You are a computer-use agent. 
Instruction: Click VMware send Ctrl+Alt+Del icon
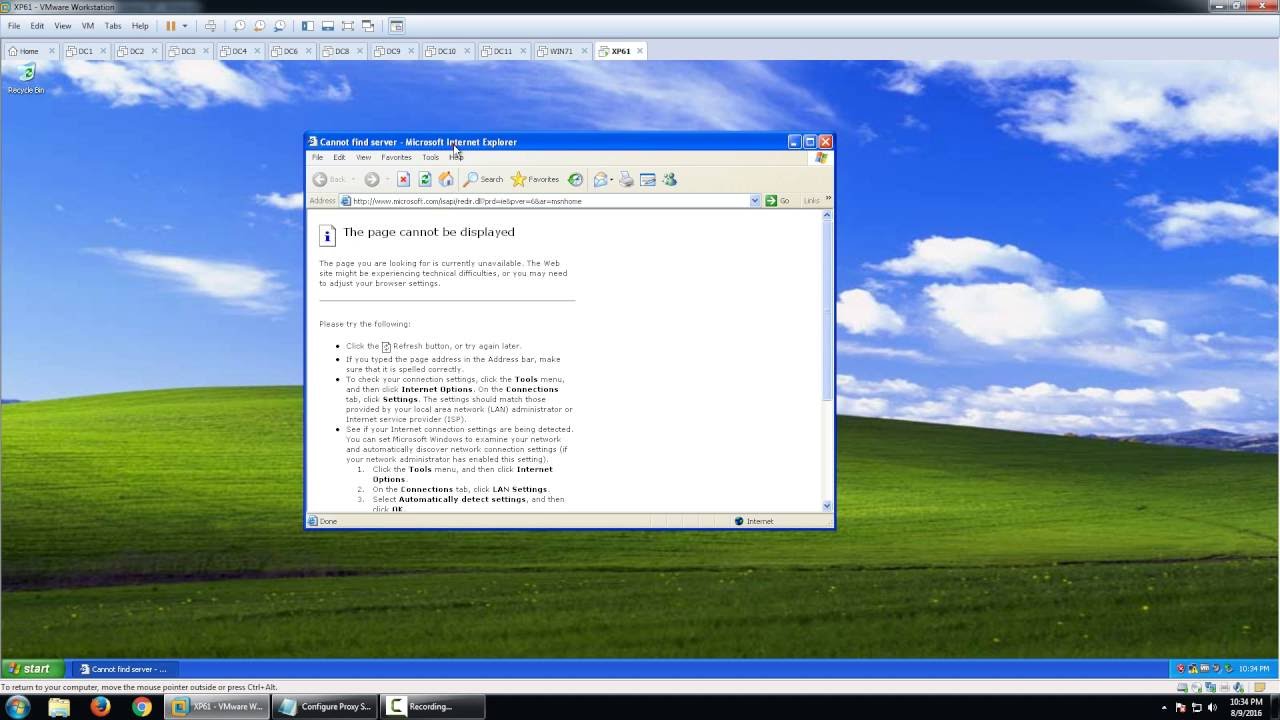[210, 26]
